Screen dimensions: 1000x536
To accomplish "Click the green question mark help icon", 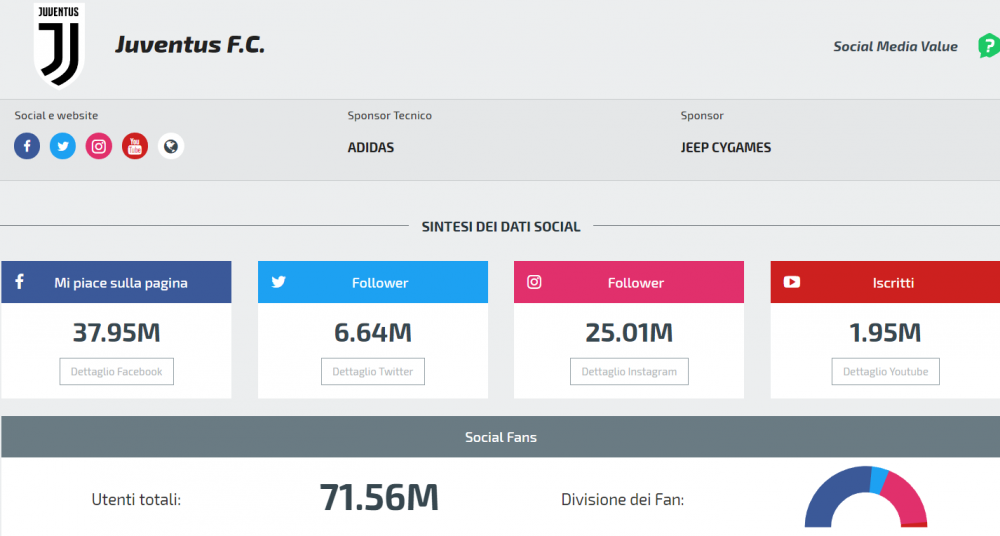I will pos(988,46).
